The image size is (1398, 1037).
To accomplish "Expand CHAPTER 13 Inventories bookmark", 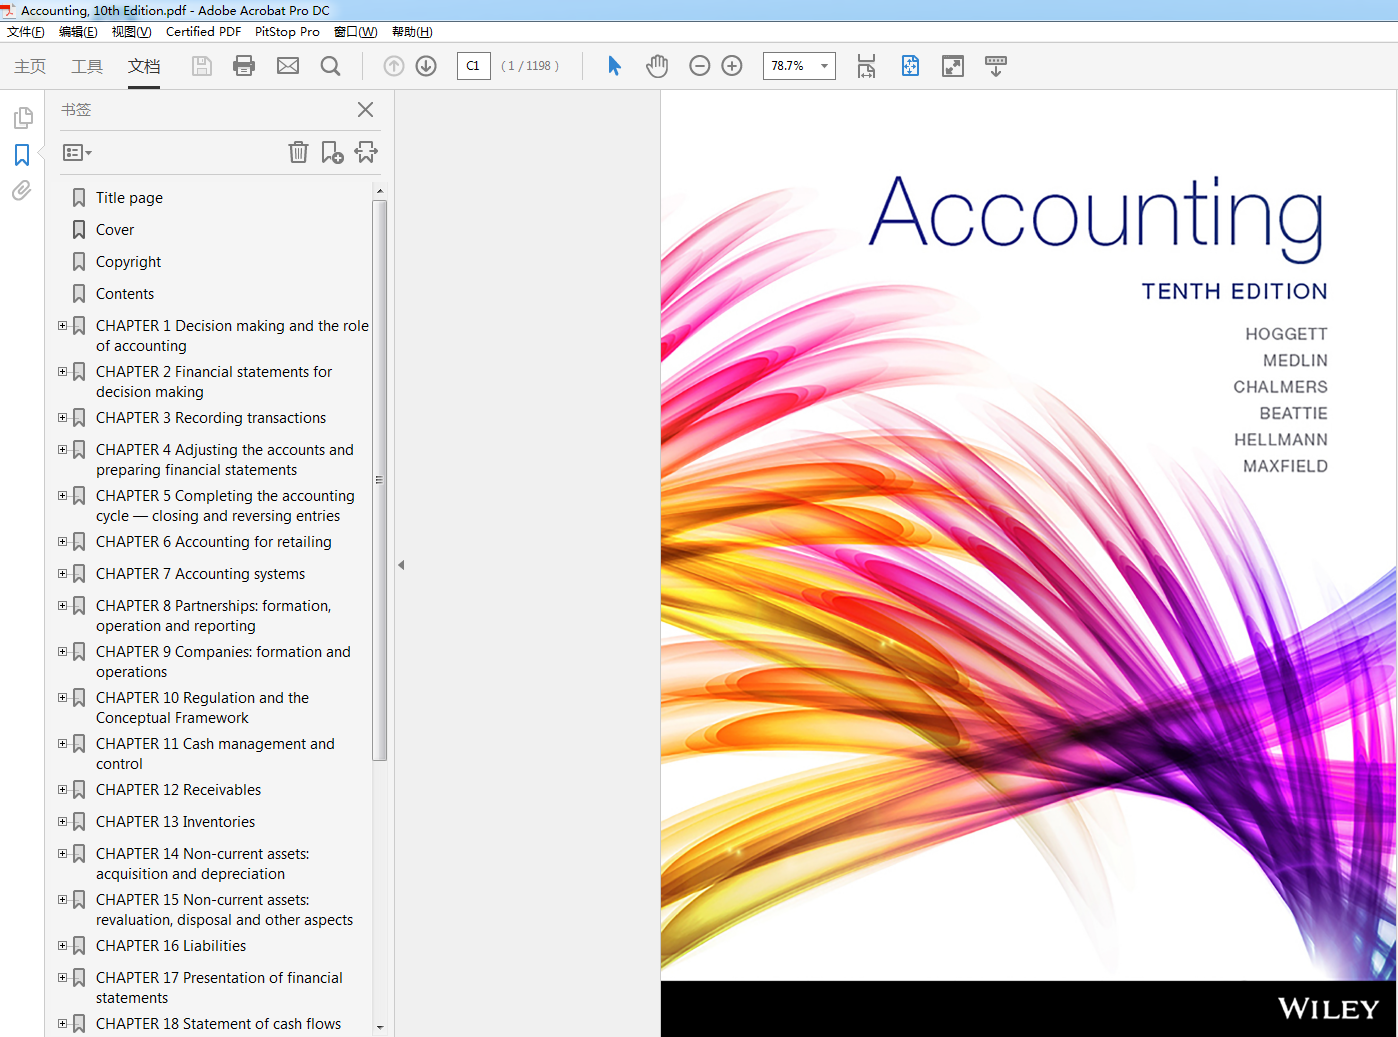I will point(63,822).
